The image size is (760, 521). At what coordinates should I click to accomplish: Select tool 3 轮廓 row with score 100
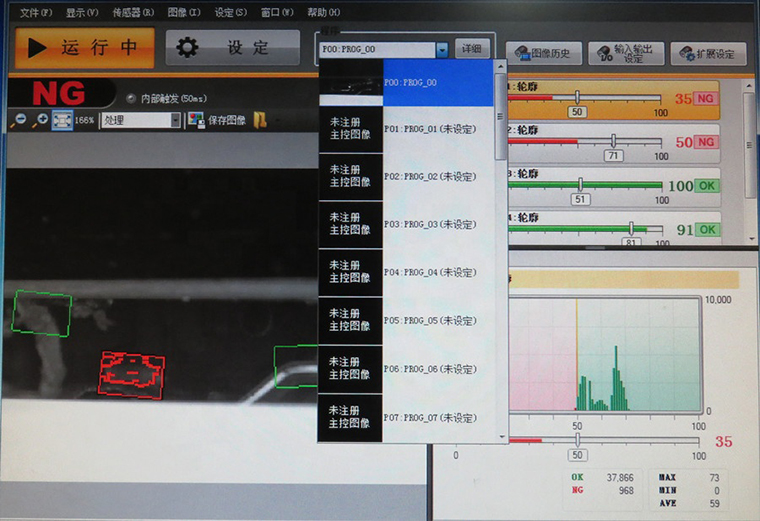614,188
